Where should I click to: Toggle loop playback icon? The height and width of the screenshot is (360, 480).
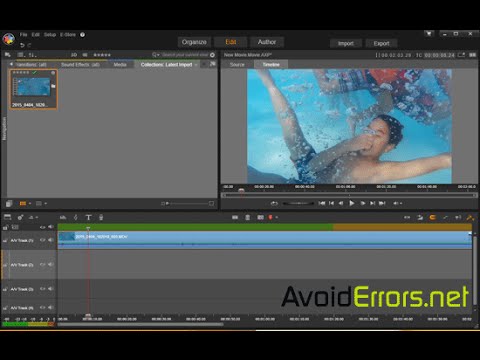pyautogui.click(x=274, y=203)
